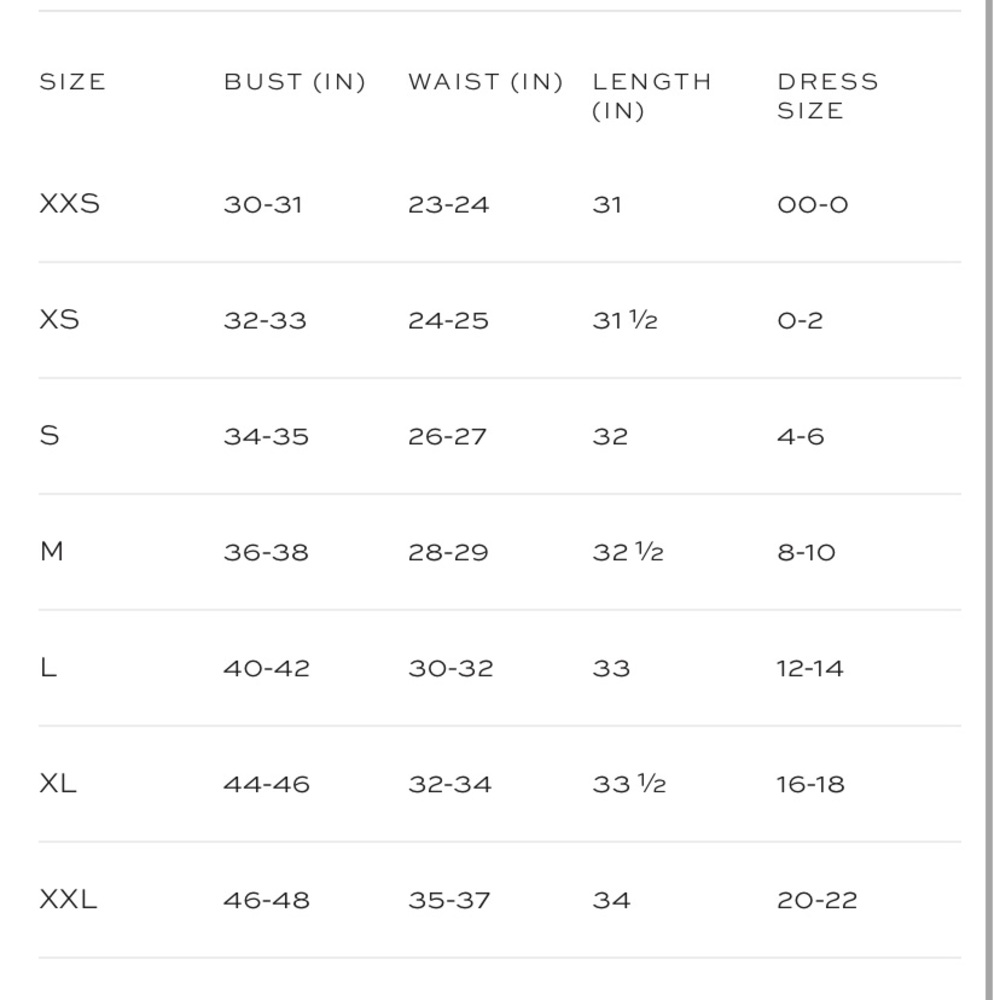
Task: Click the 00-0 dress size cell
Action: tap(812, 205)
